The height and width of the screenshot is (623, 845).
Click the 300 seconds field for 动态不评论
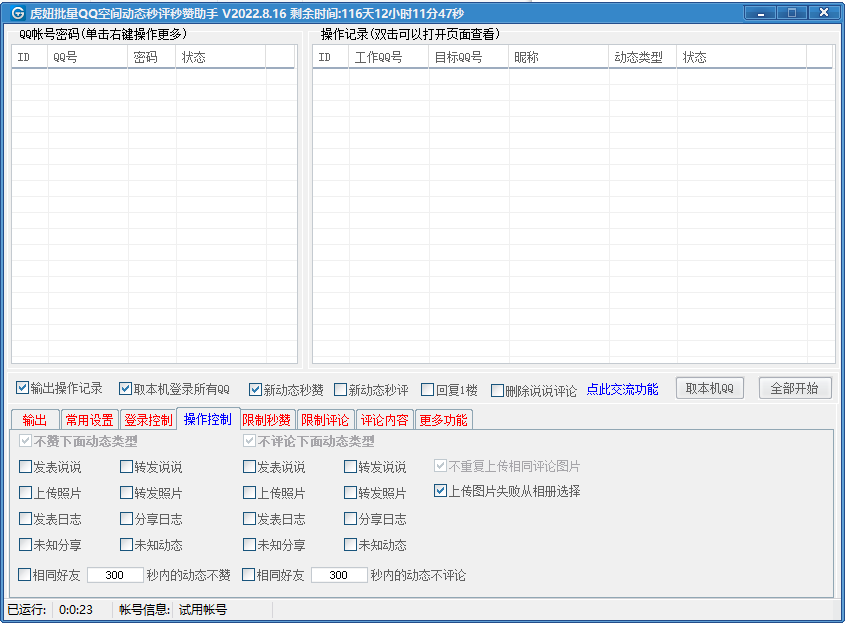pos(340,575)
